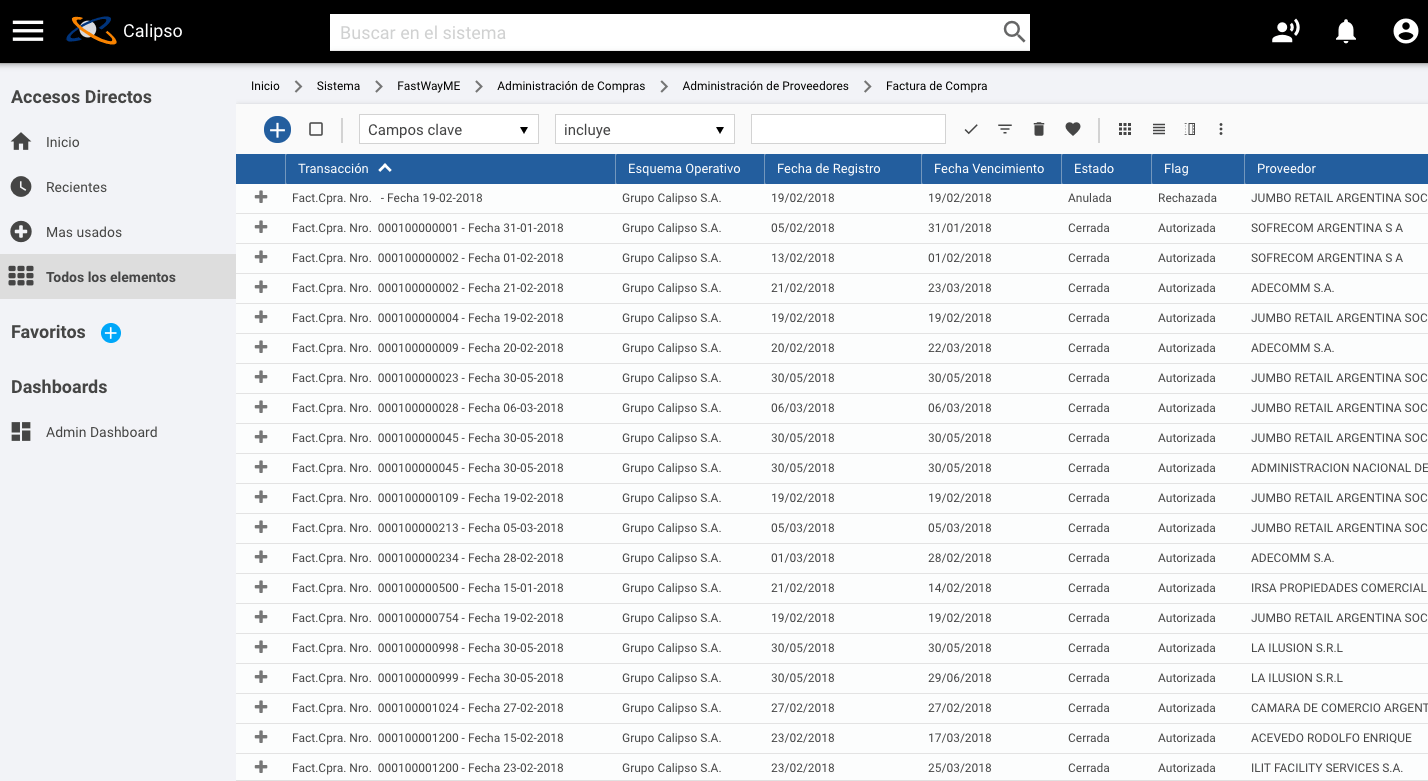The height and width of the screenshot is (781, 1428).
Task: Open the filter options icon
Action: pyautogui.click(x=1005, y=129)
